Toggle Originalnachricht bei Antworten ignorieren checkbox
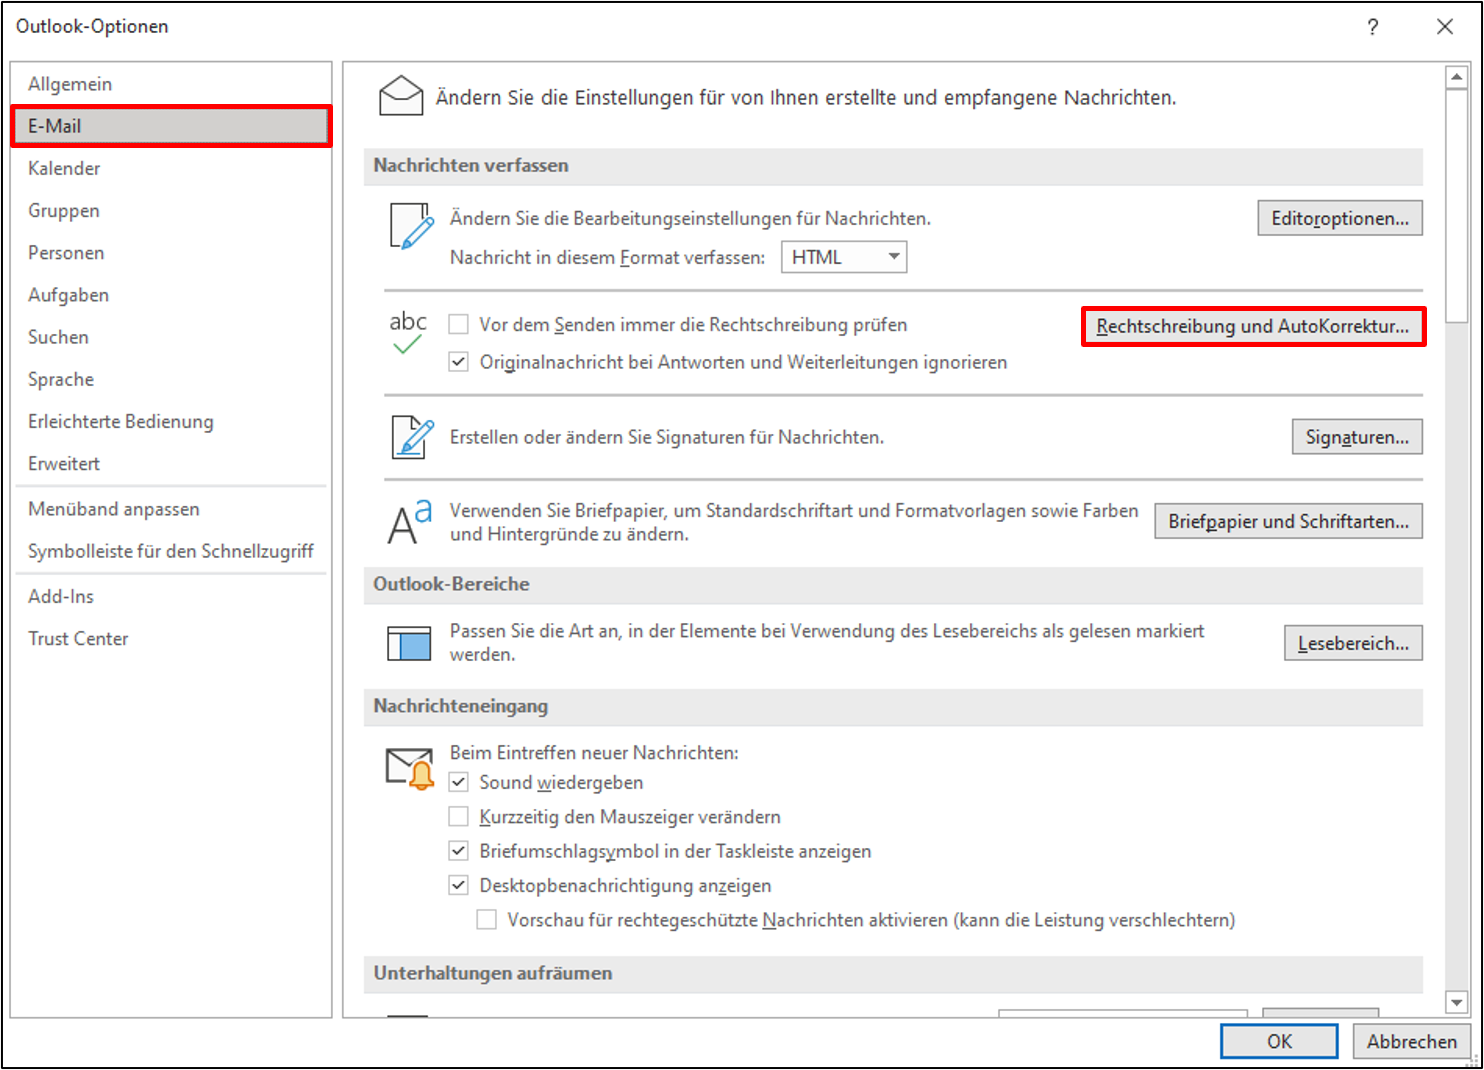Viewport: 1484px width, 1070px height. click(x=459, y=362)
